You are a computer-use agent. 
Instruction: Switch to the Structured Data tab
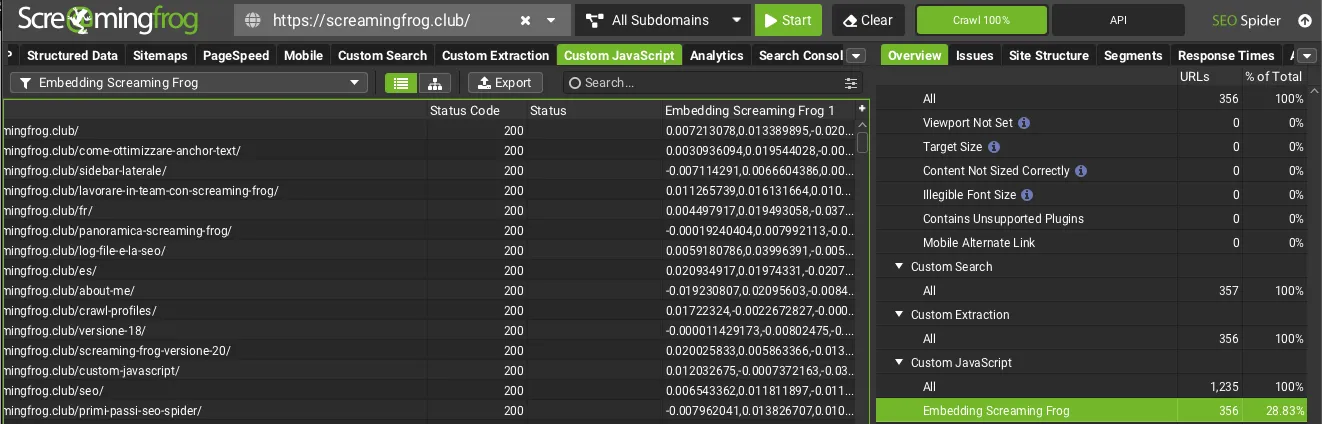pos(72,55)
